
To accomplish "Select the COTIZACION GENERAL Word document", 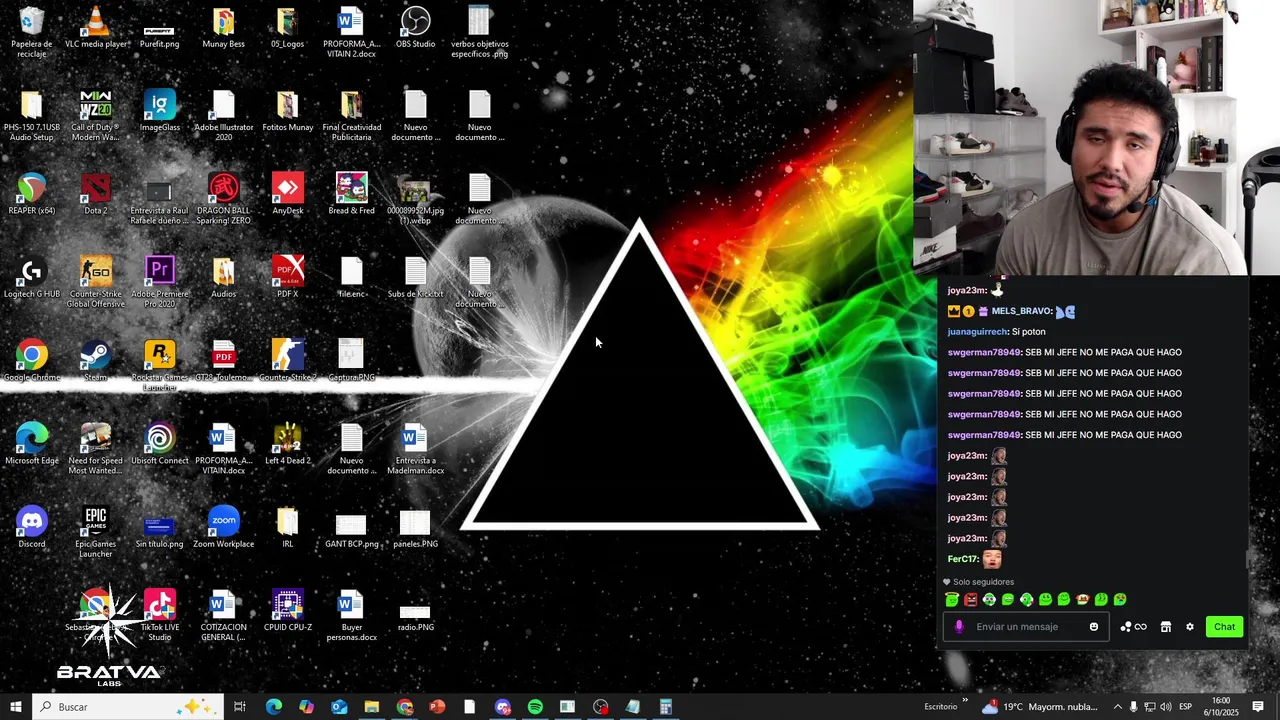I will coord(223,615).
